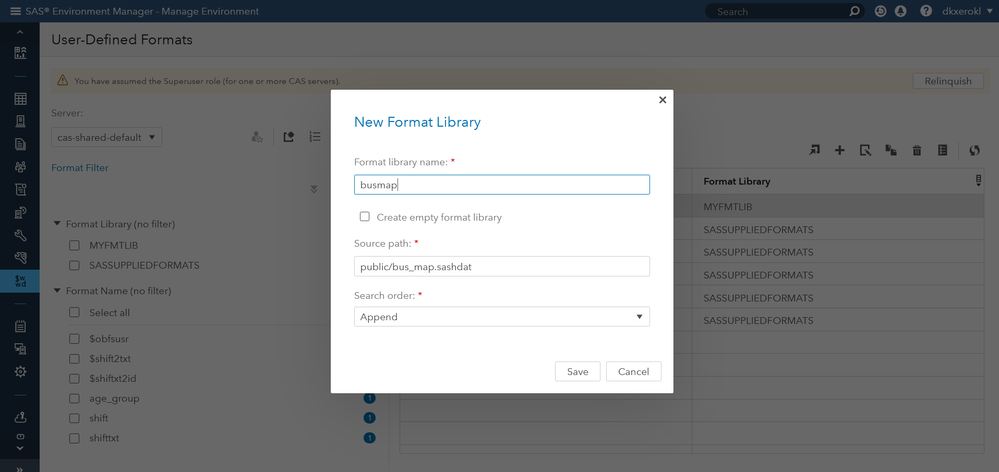
Task: Open the help question mark icon
Action: pos(926,11)
